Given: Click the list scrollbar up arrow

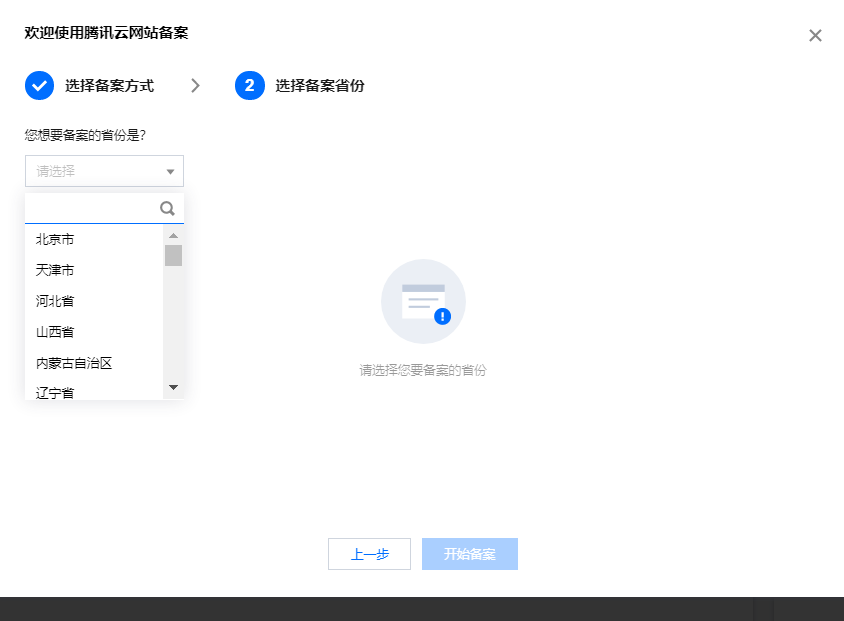Looking at the screenshot, I should (173, 235).
